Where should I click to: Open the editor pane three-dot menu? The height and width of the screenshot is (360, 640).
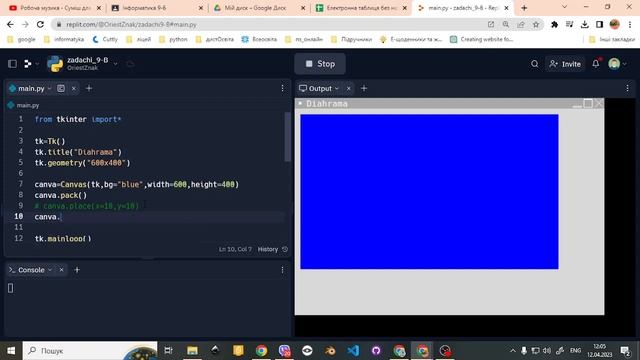click(x=282, y=88)
